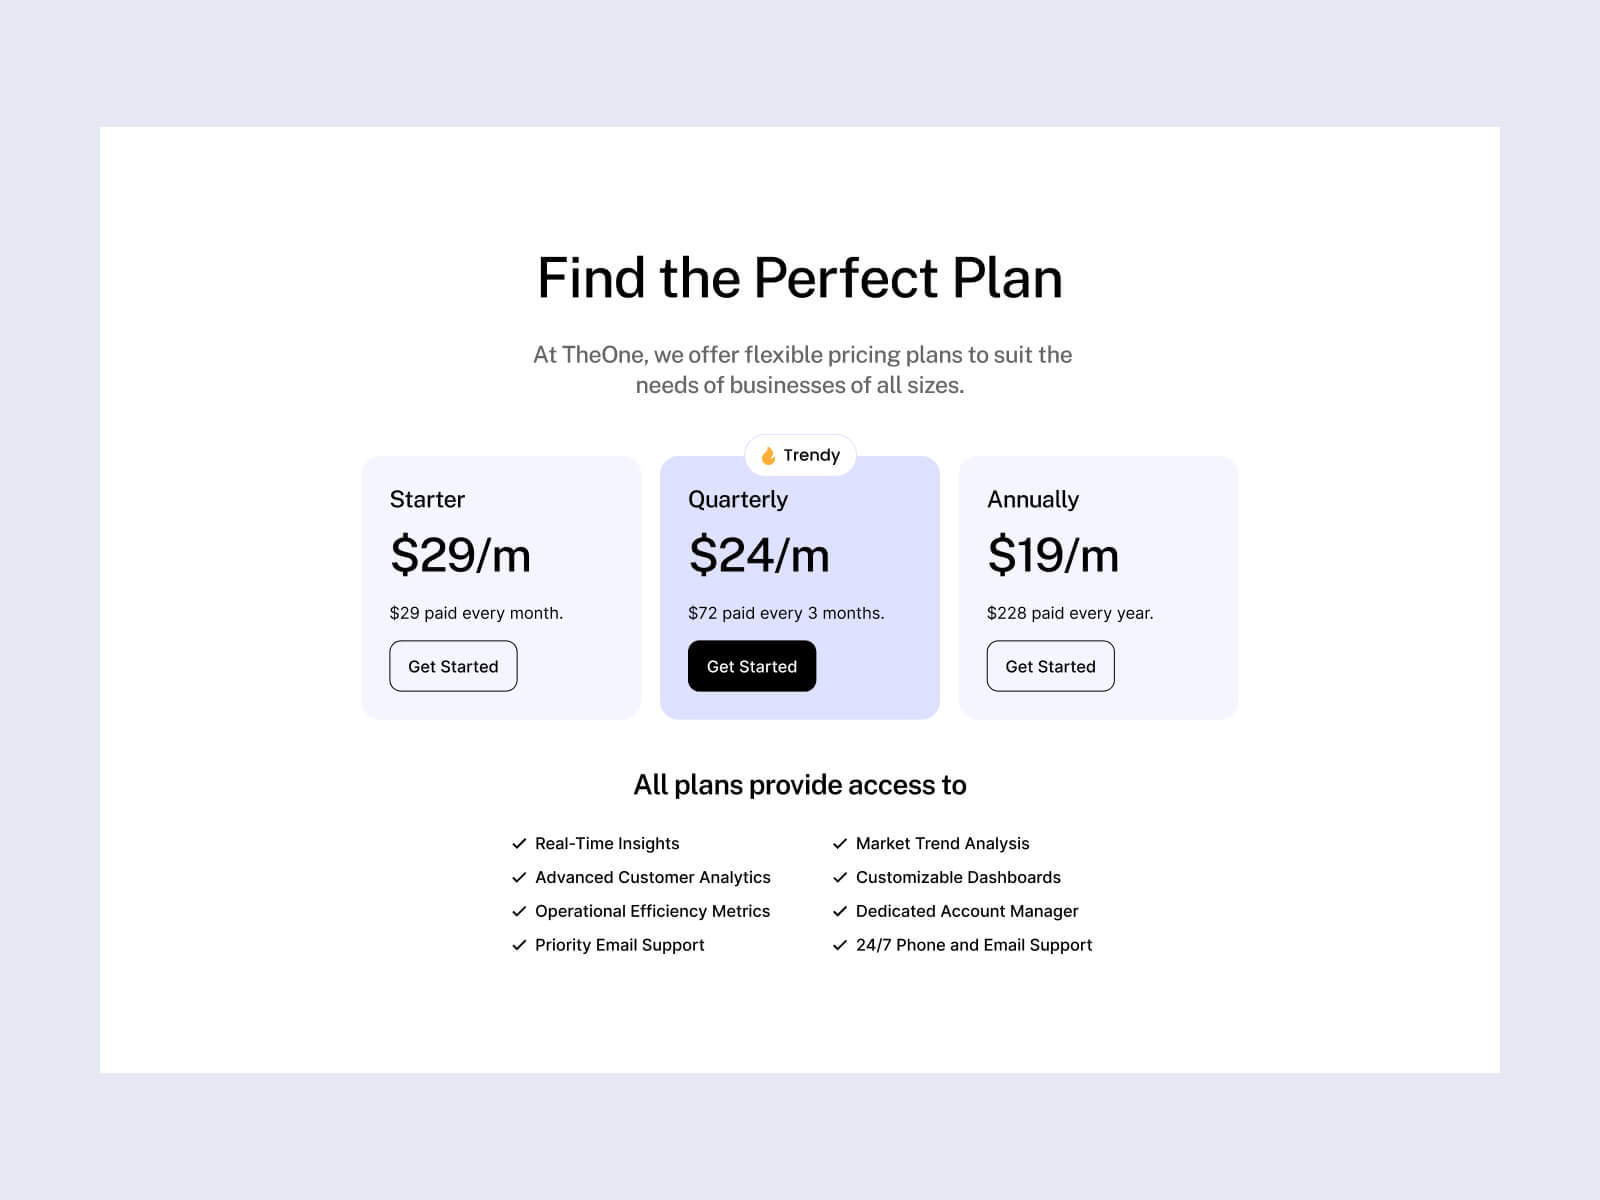Click the $24/m price text

tap(759, 555)
